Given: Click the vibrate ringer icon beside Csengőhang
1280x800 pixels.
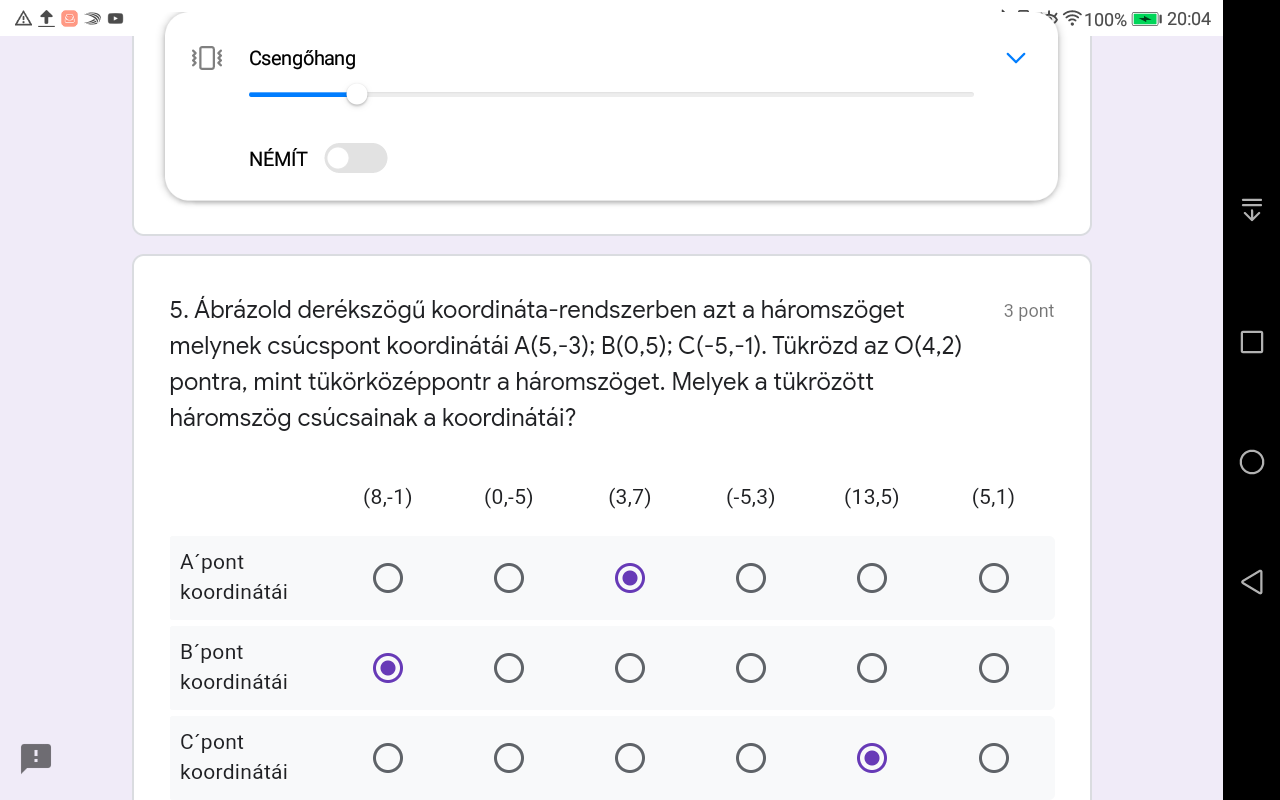Looking at the screenshot, I should pos(206,58).
